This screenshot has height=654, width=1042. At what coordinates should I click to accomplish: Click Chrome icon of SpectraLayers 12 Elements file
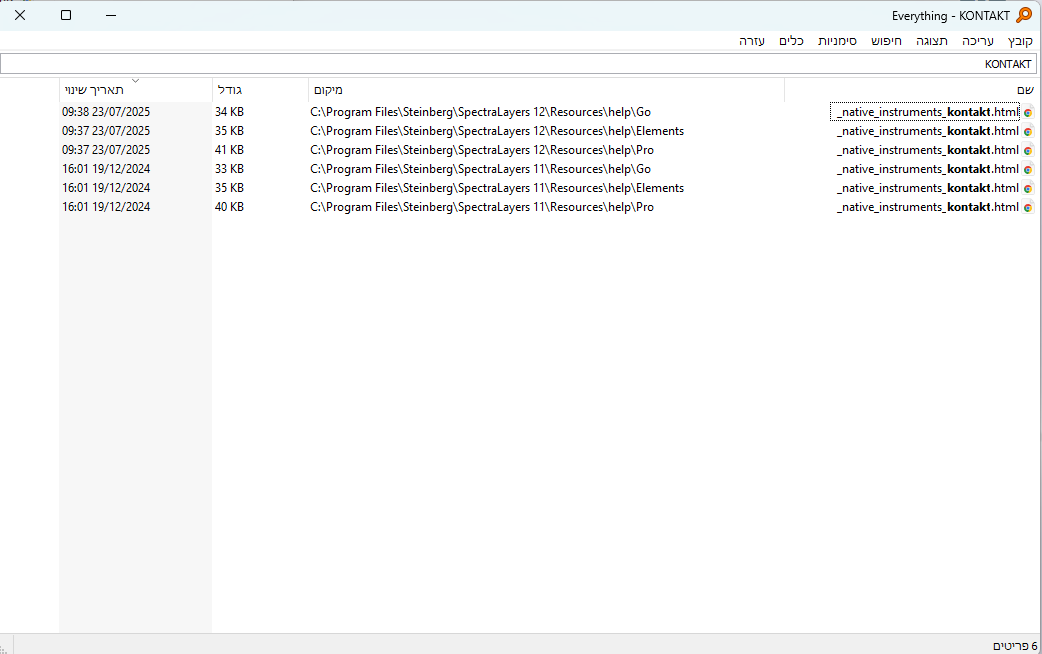(1028, 132)
